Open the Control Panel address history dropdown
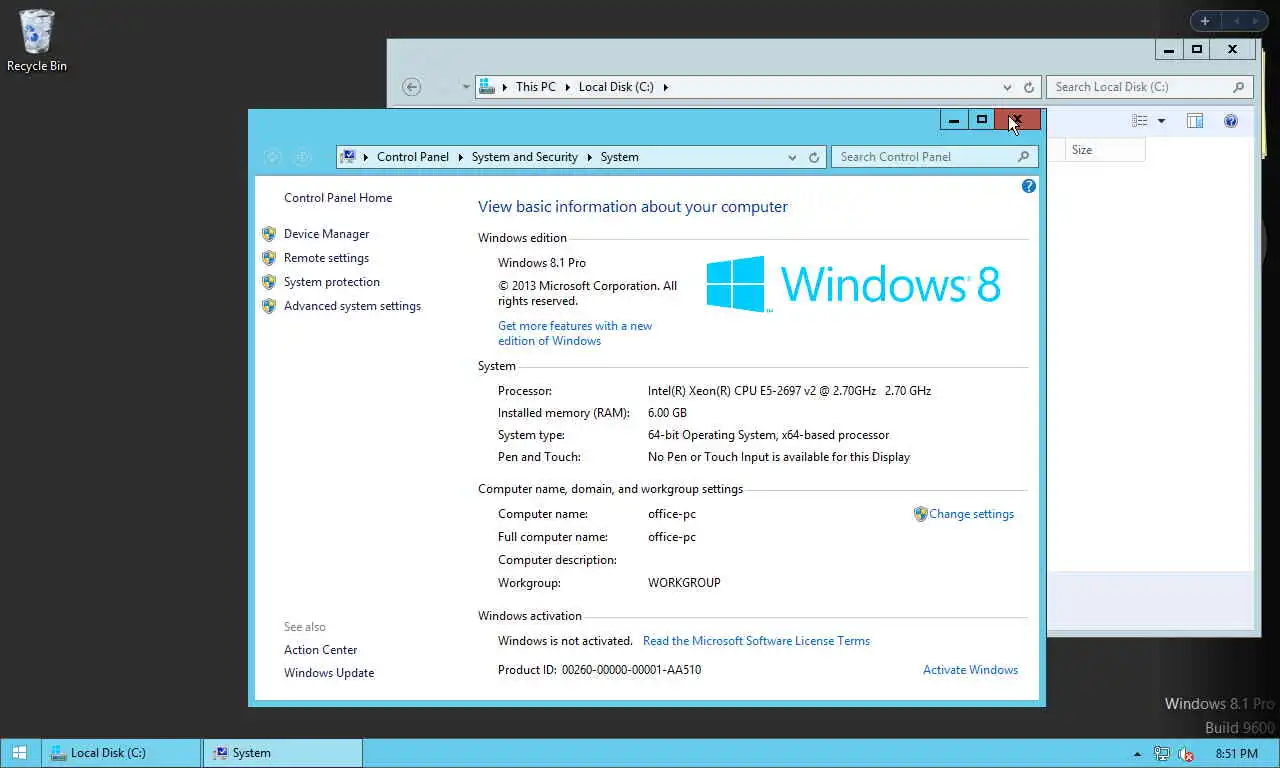This screenshot has width=1280, height=768. pyautogui.click(x=792, y=157)
